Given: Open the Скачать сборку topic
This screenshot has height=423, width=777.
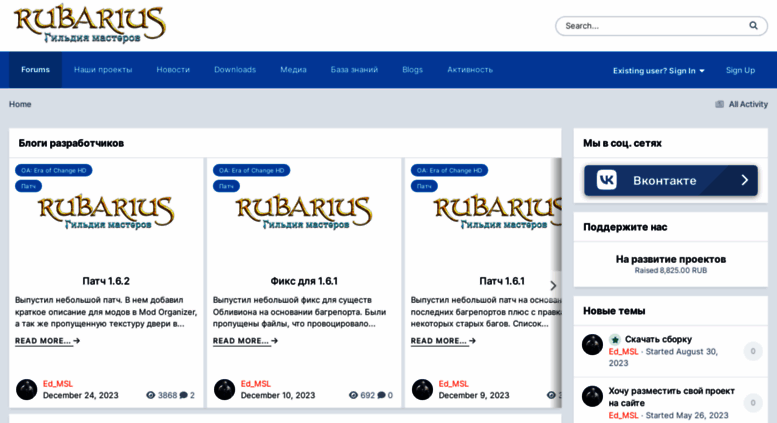Looking at the screenshot, I should coord(658,339).
